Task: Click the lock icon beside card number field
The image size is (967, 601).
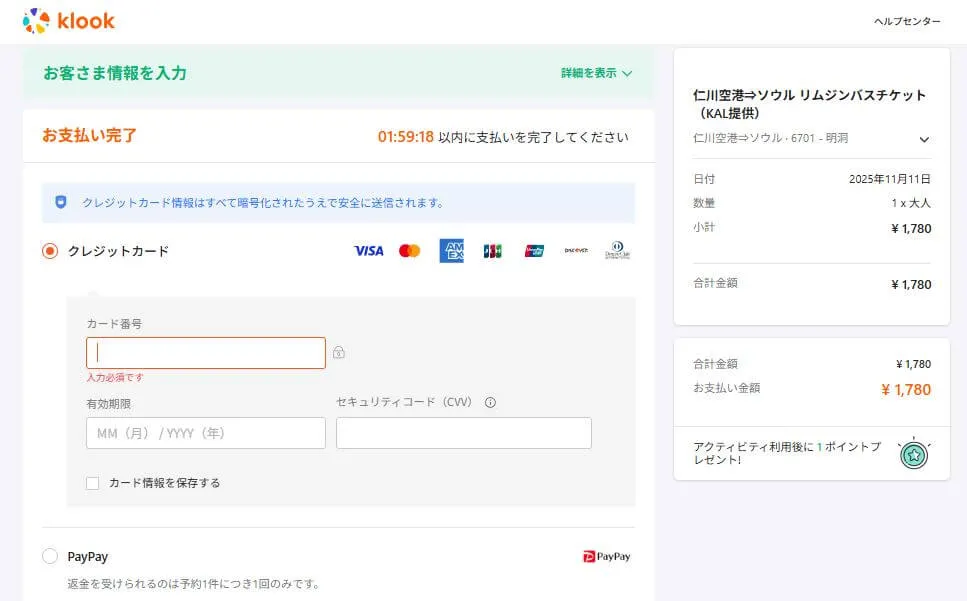Action: pos(339,353)
